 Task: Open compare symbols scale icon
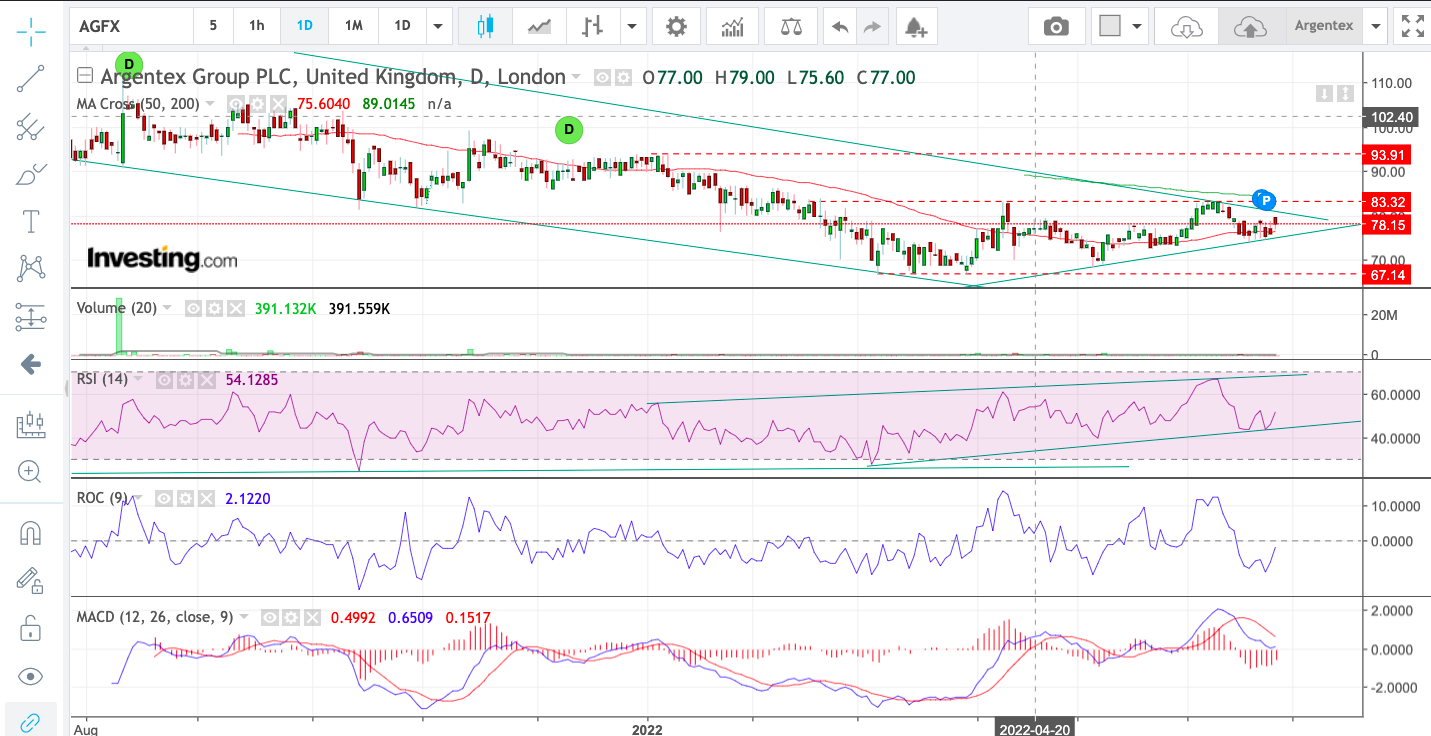click(791, 26)
